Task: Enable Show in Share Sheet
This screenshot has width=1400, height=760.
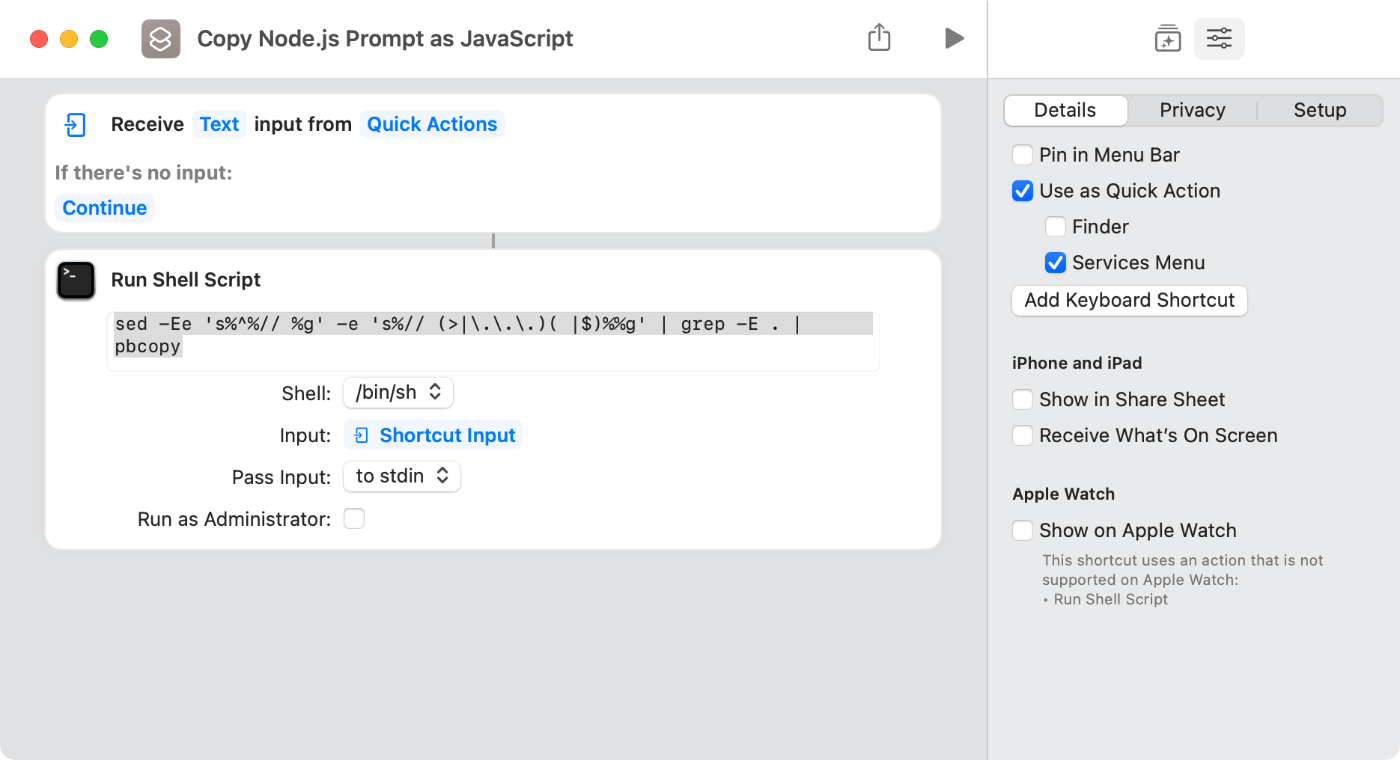Action: click(1022, 400)
